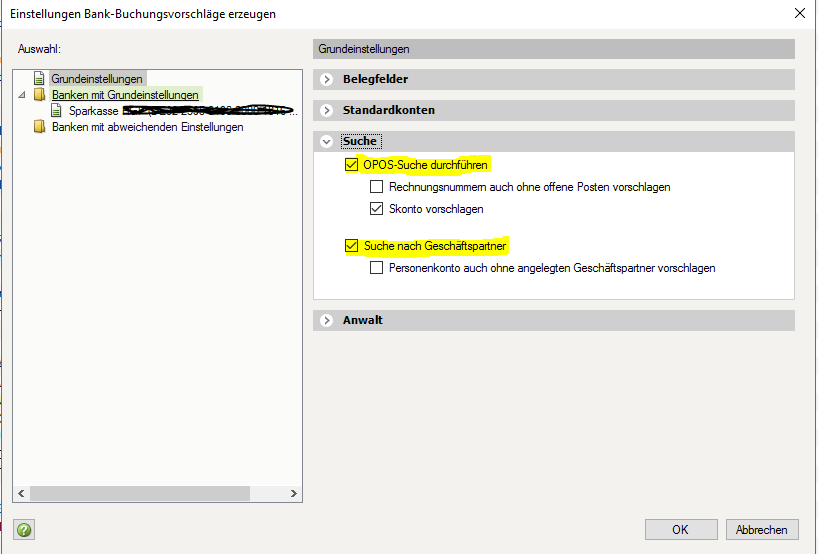
Task: Expand the Anwalt section
Action: pyautogui.click(x=326, y=321)
